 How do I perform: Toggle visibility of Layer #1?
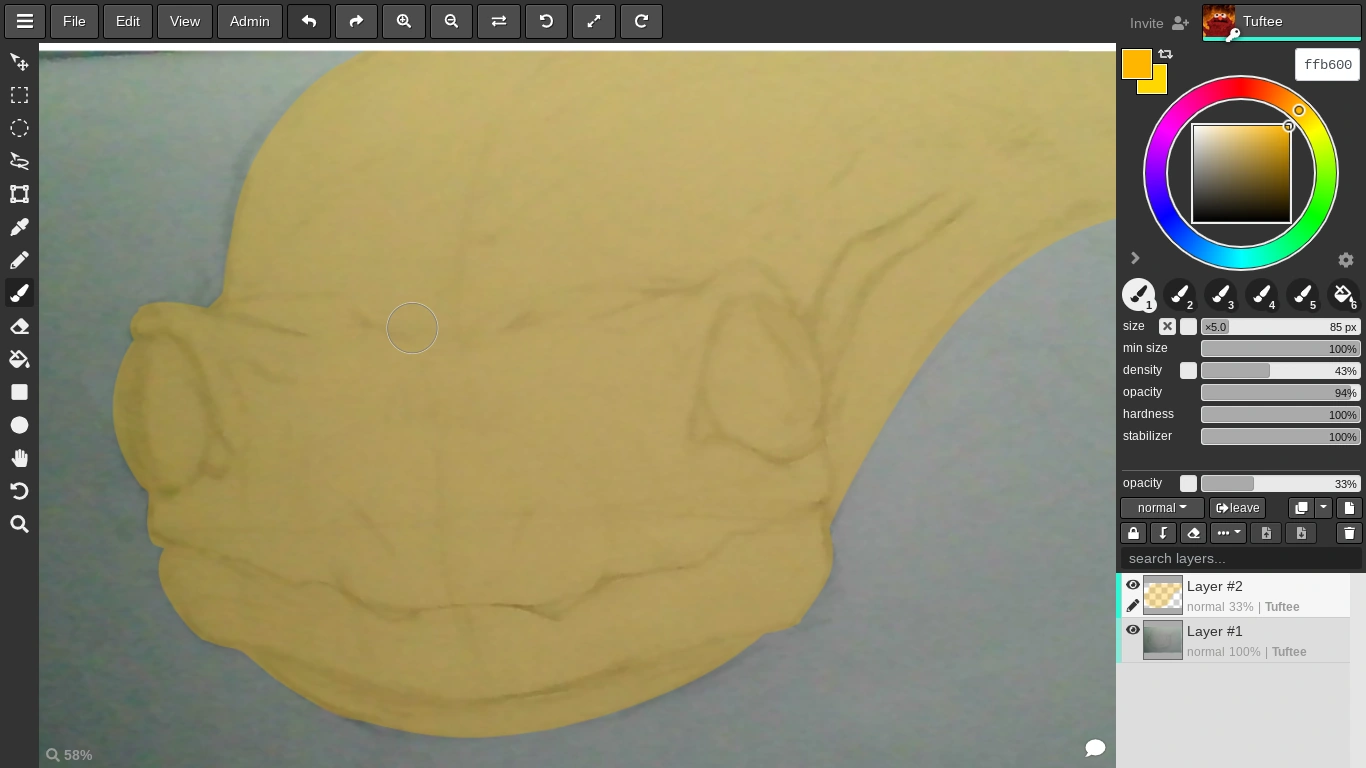(1133, 630)
